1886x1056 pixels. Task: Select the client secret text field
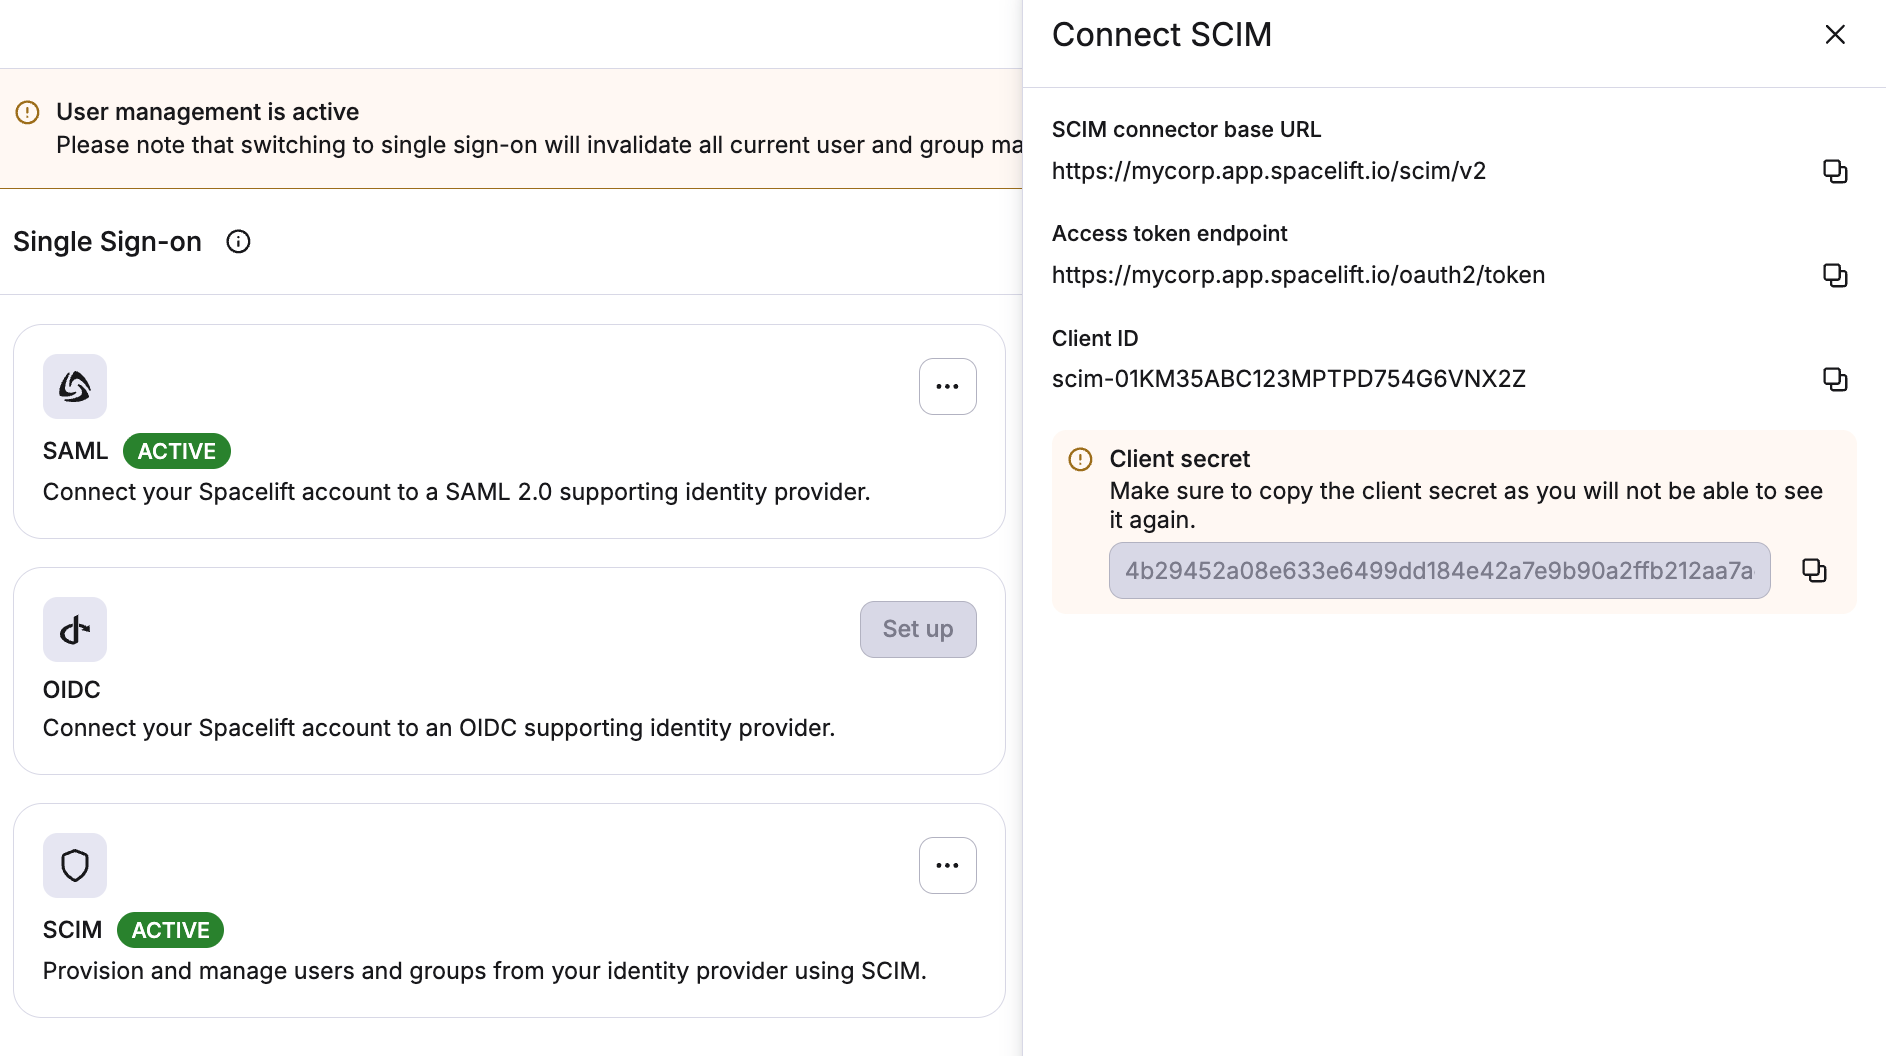click(1438, 571)
